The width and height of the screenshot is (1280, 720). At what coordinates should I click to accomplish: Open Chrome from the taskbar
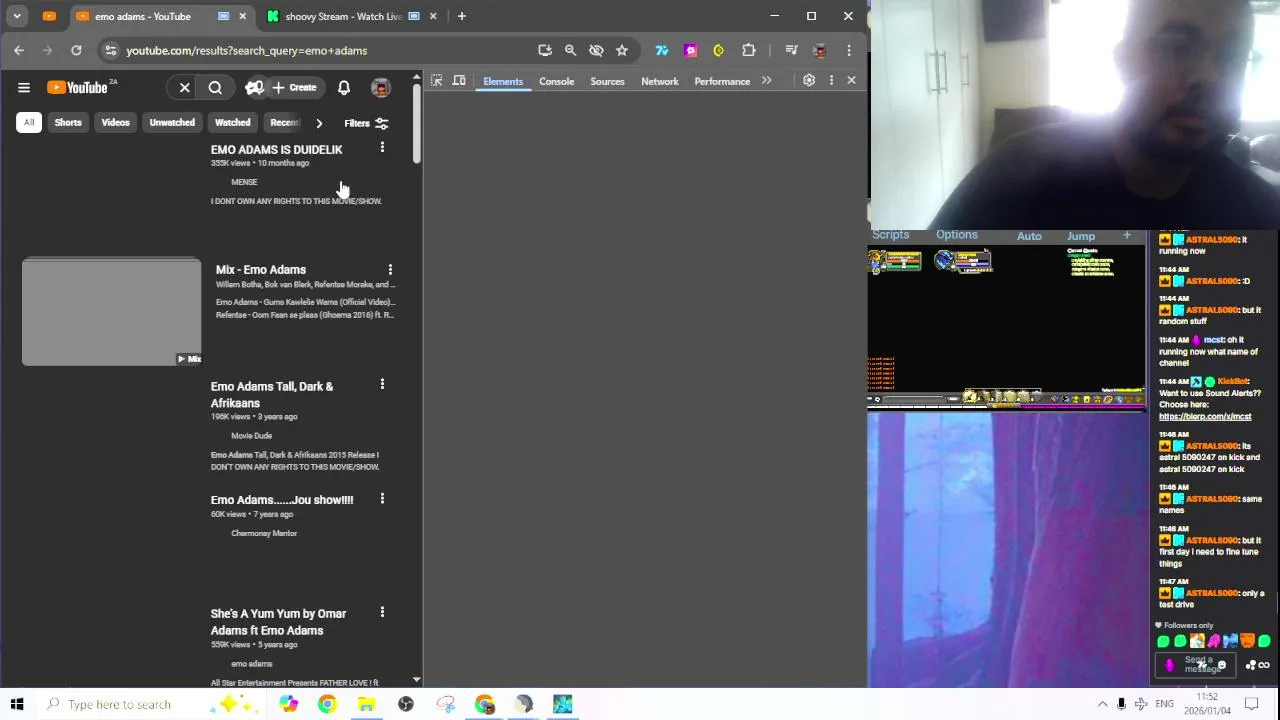pos(327,704)
